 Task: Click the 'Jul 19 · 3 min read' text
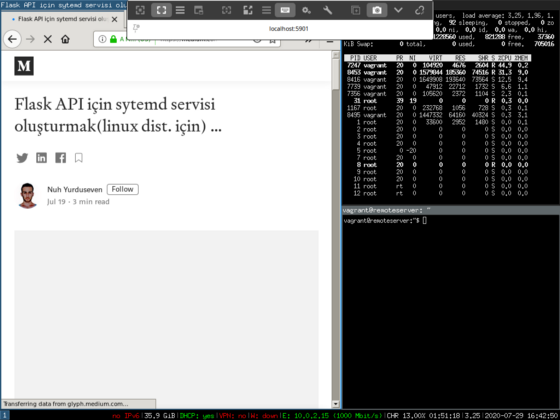78,202
